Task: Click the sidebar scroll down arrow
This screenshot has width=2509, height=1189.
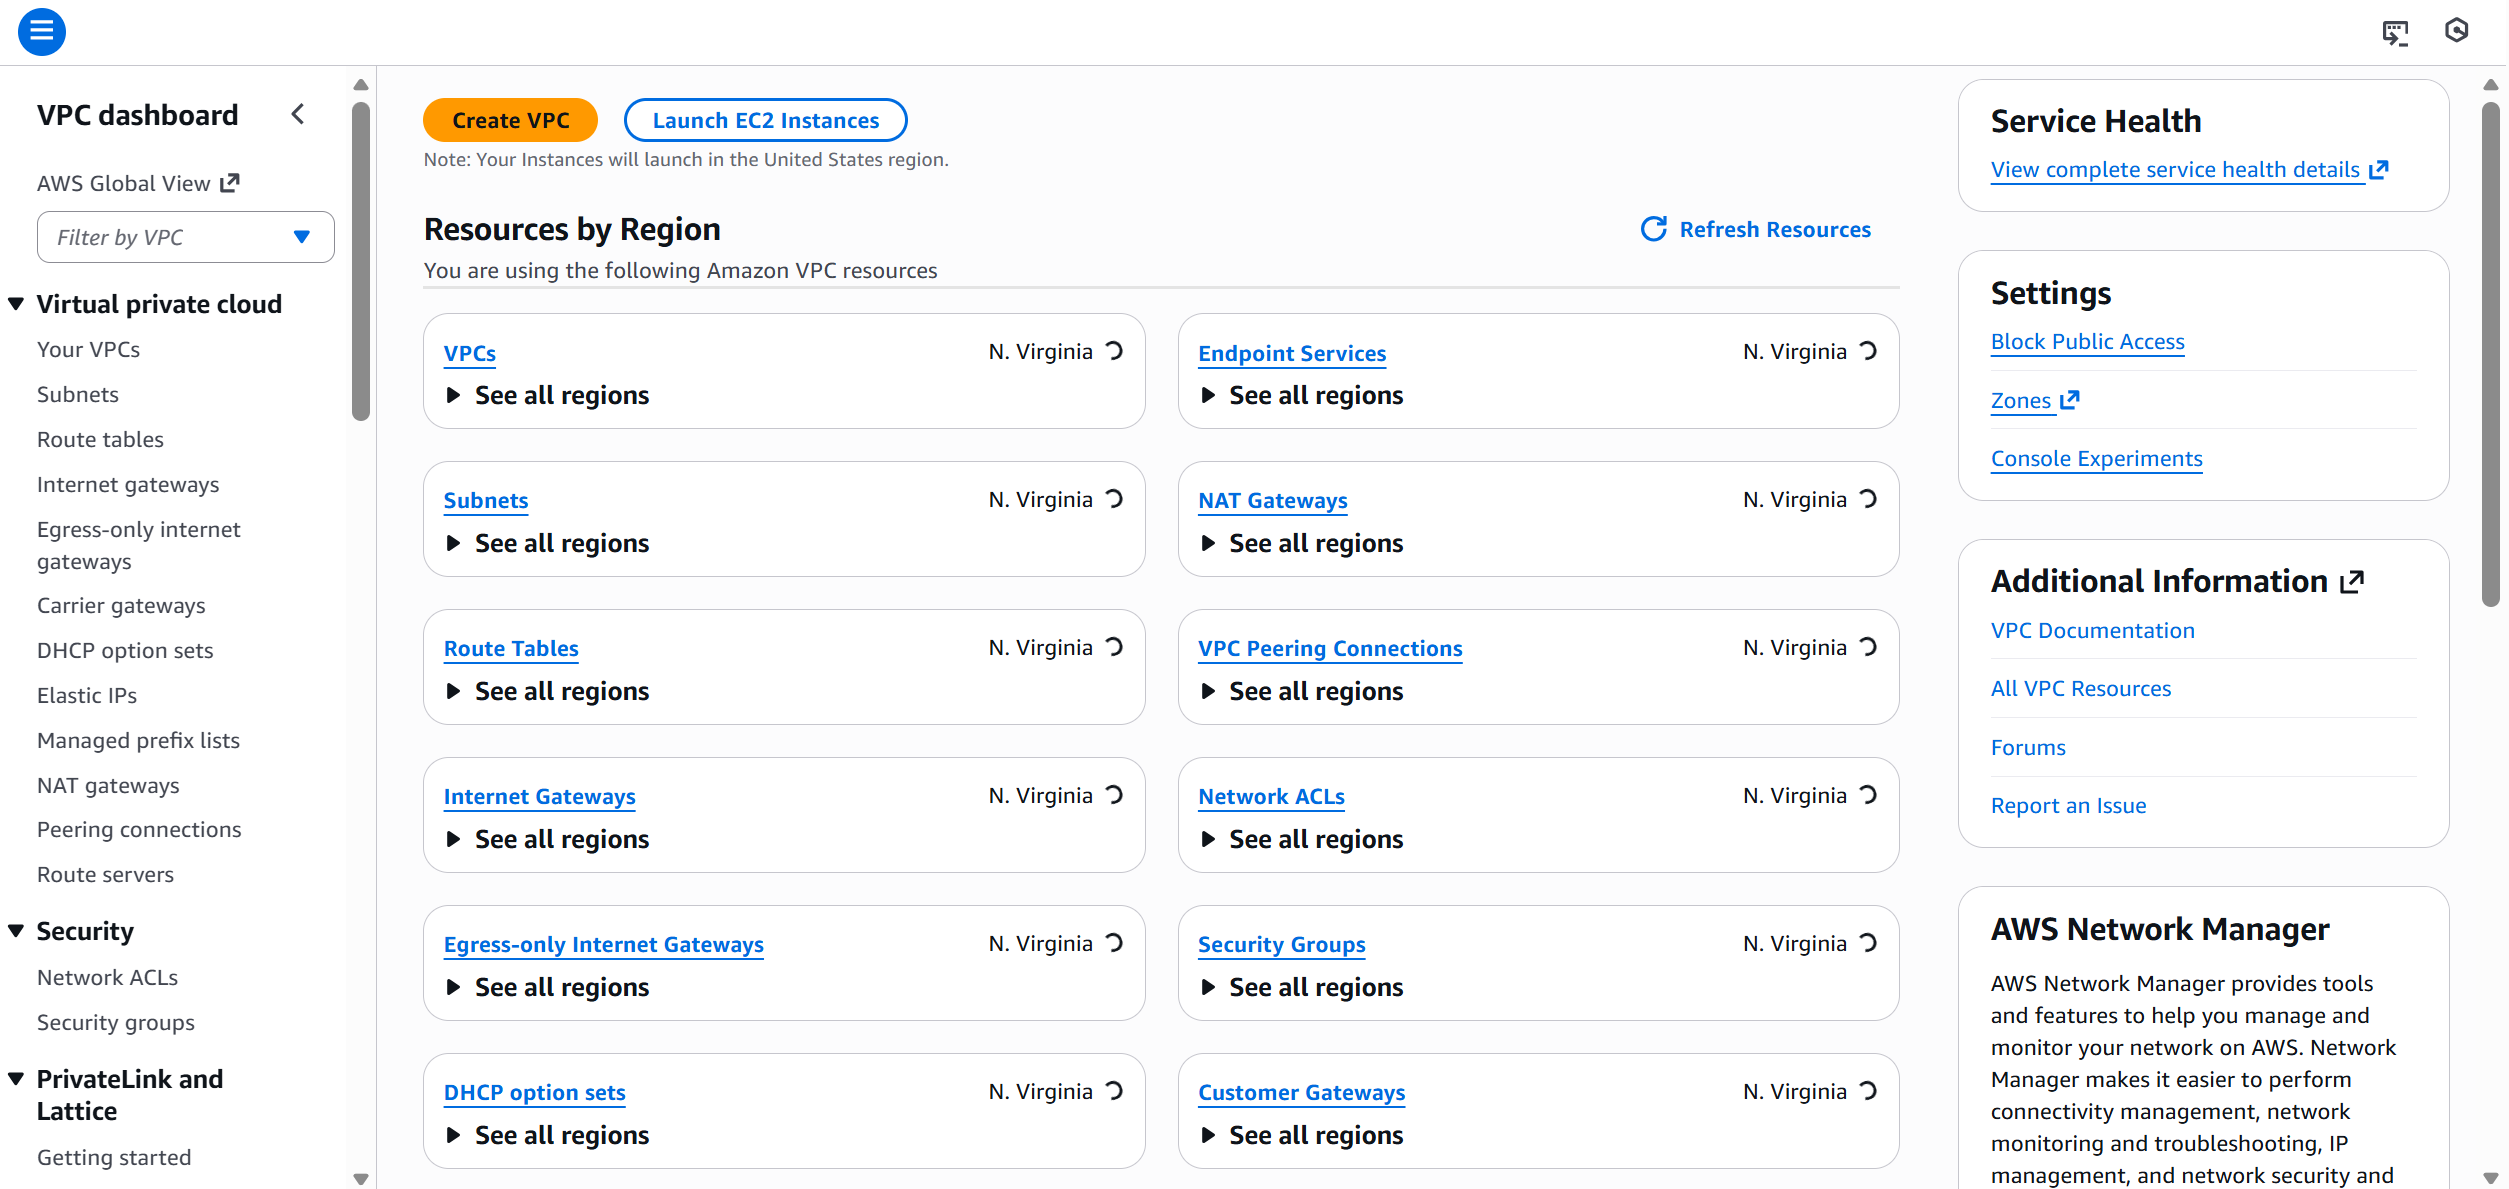Action: pos(361,1179)
